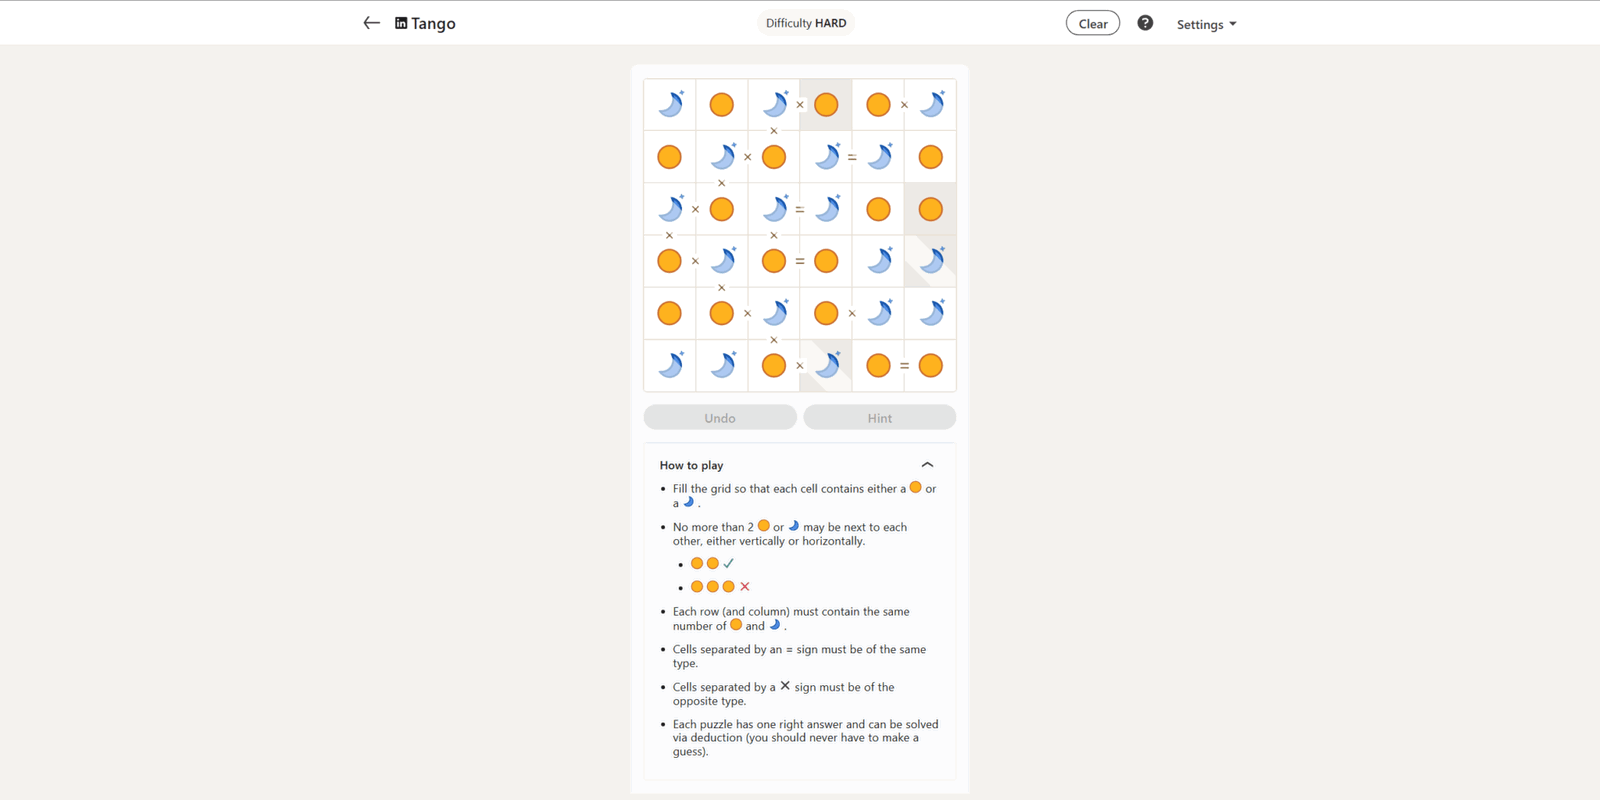Click the moon in row six, second column
The image size is (1600, 800).
(x=722, y=365)
